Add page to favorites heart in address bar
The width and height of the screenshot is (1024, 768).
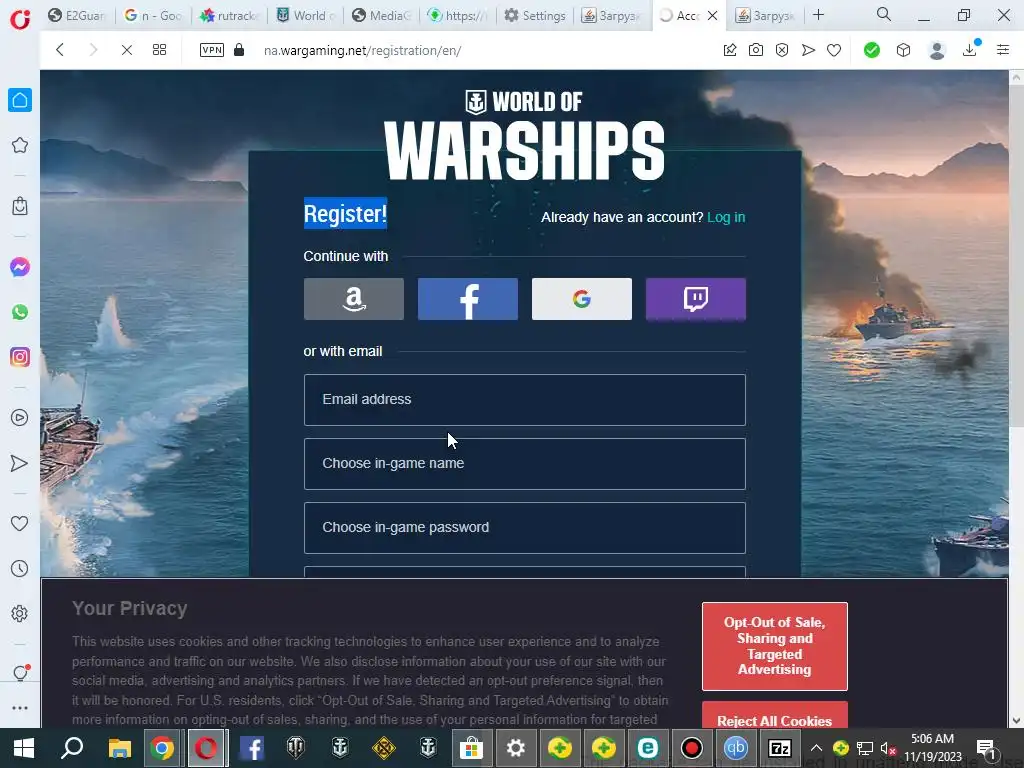click(x=834, y=50)
